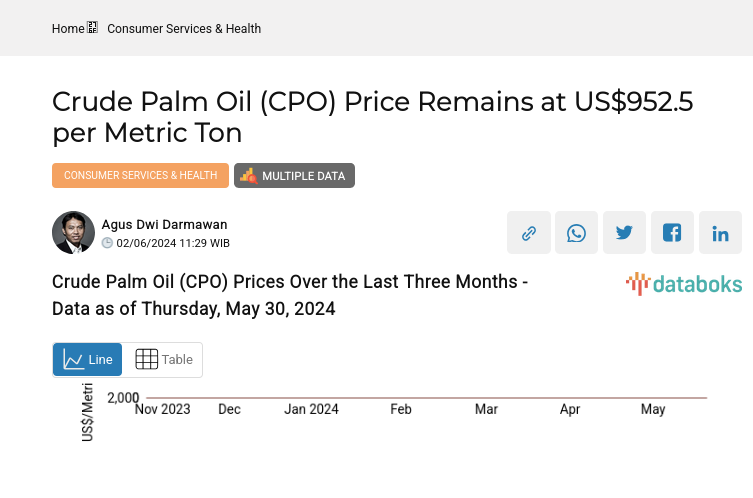Image resolution: width=753 pixels, height=498 pixels.
Task: Click the orange Consumer Services & Health tag
Action: (140, 175)
